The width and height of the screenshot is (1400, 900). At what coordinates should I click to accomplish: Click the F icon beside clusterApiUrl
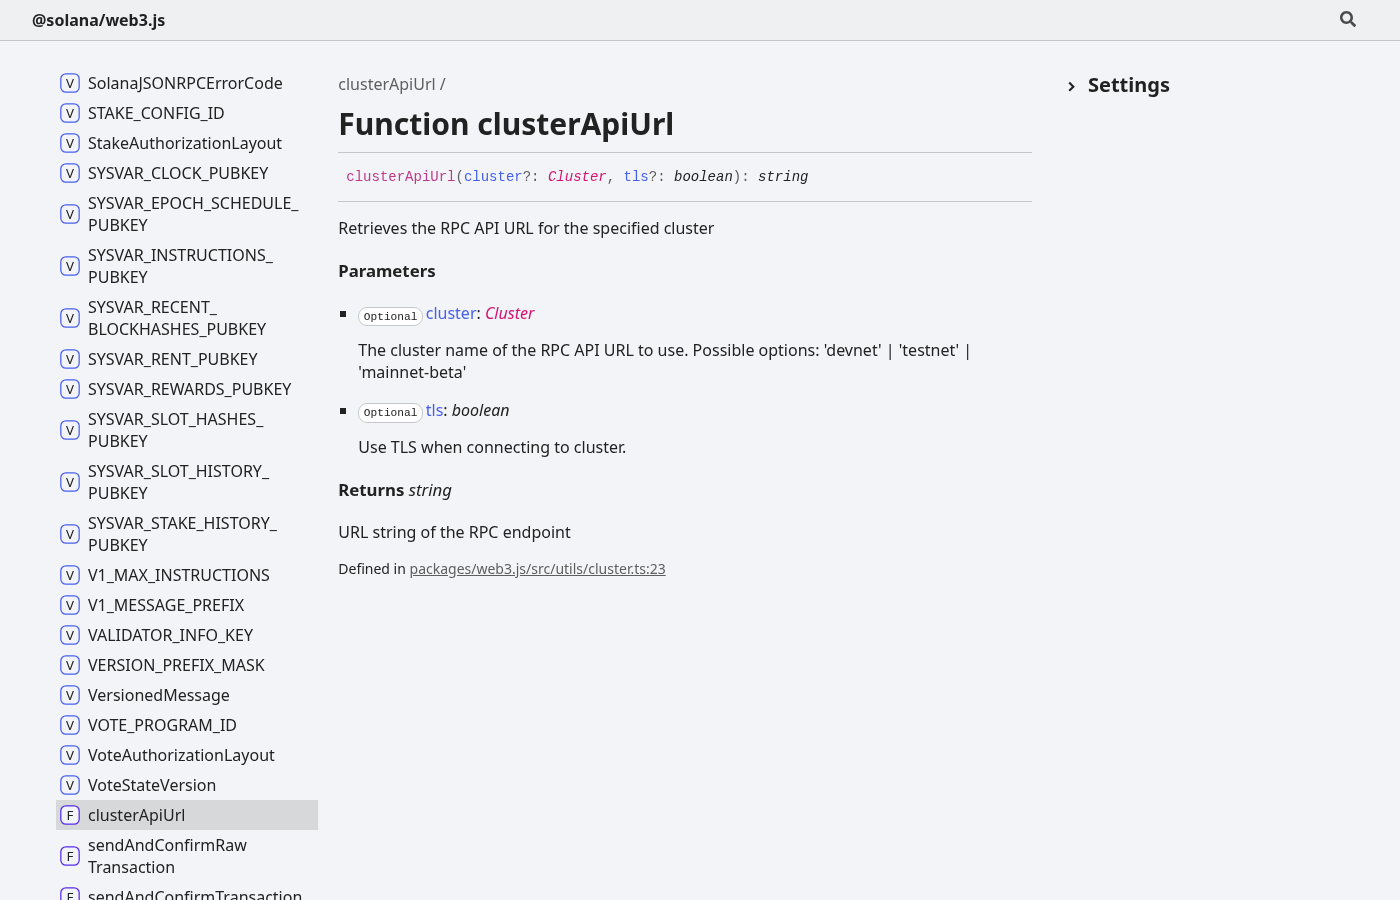(x=70, y=815)
